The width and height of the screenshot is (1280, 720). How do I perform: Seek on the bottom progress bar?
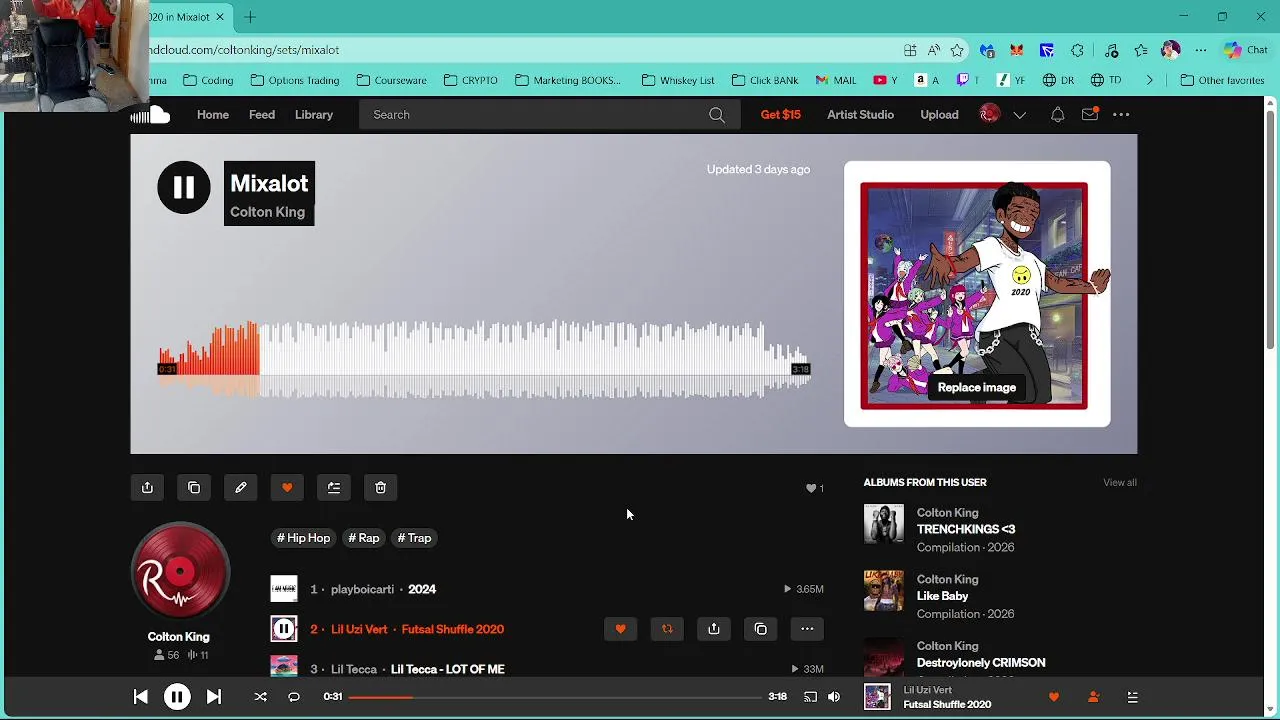[x=555, y=697]
